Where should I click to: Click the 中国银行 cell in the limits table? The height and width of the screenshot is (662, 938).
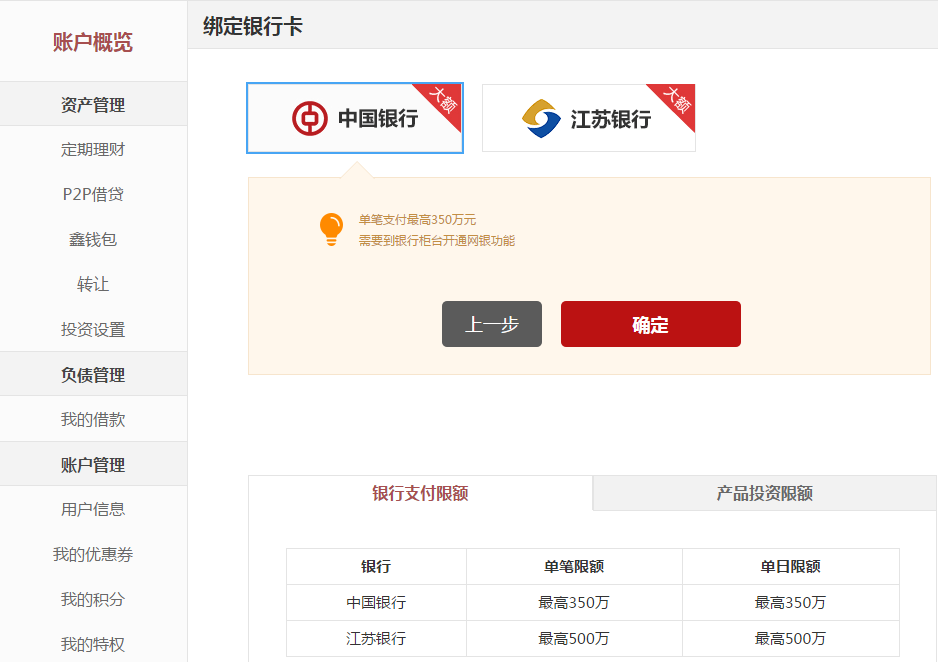376,602
